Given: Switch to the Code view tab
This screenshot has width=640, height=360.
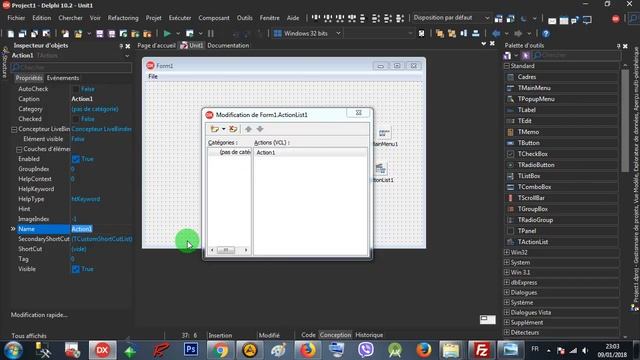Looking at the screenshot, I should click(308, 335).
